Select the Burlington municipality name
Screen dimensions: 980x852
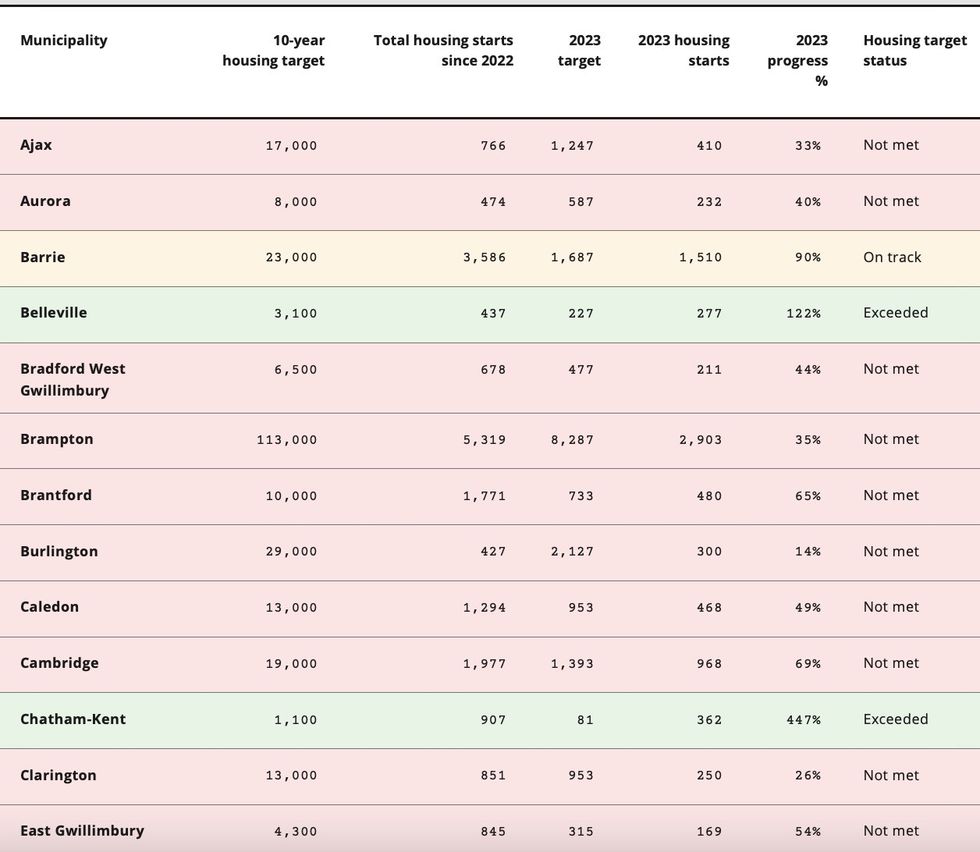click(59, 551)
